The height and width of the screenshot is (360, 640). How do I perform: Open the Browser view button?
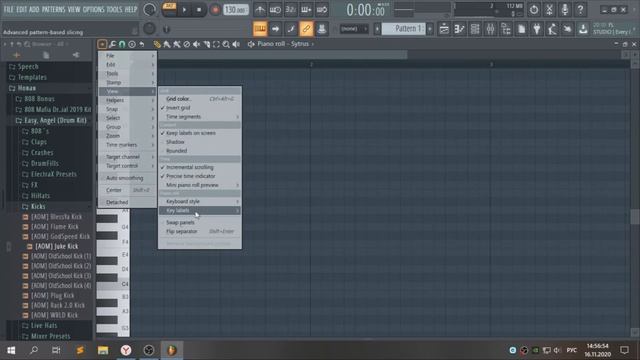click(506, 29)
